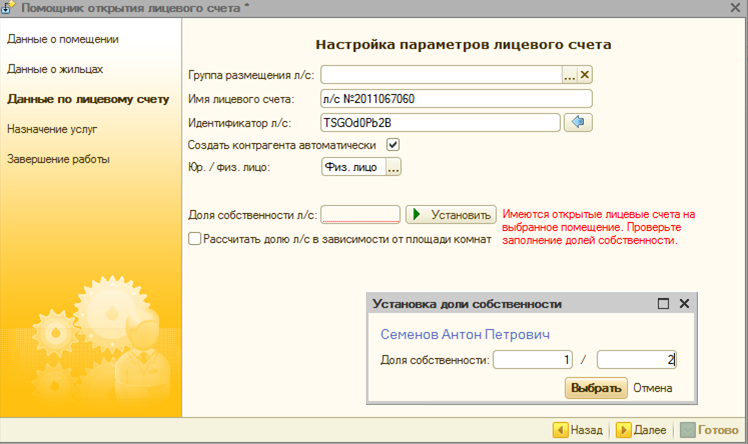
Task: Enable Рассчитать долю л/с в зависимости от площади
Action: pyautogui.click(x=195, y=239)
